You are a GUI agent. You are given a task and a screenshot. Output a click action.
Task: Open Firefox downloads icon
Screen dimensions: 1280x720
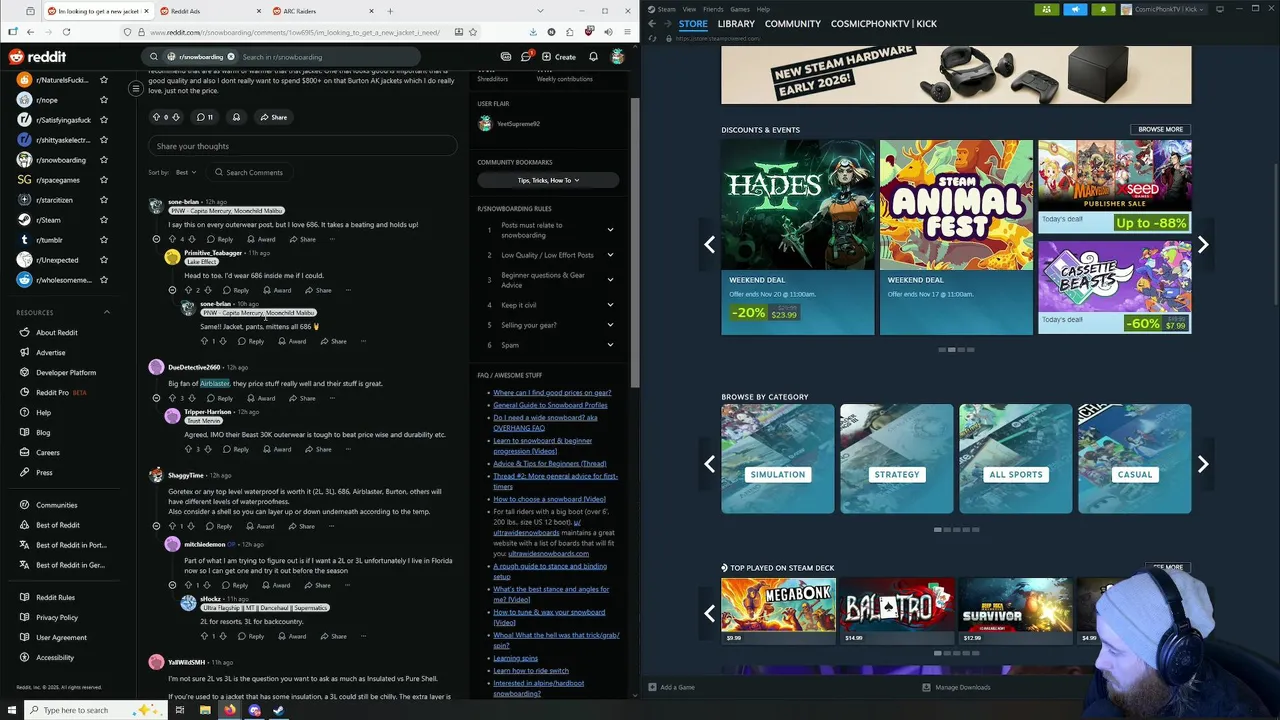[533, 32]
